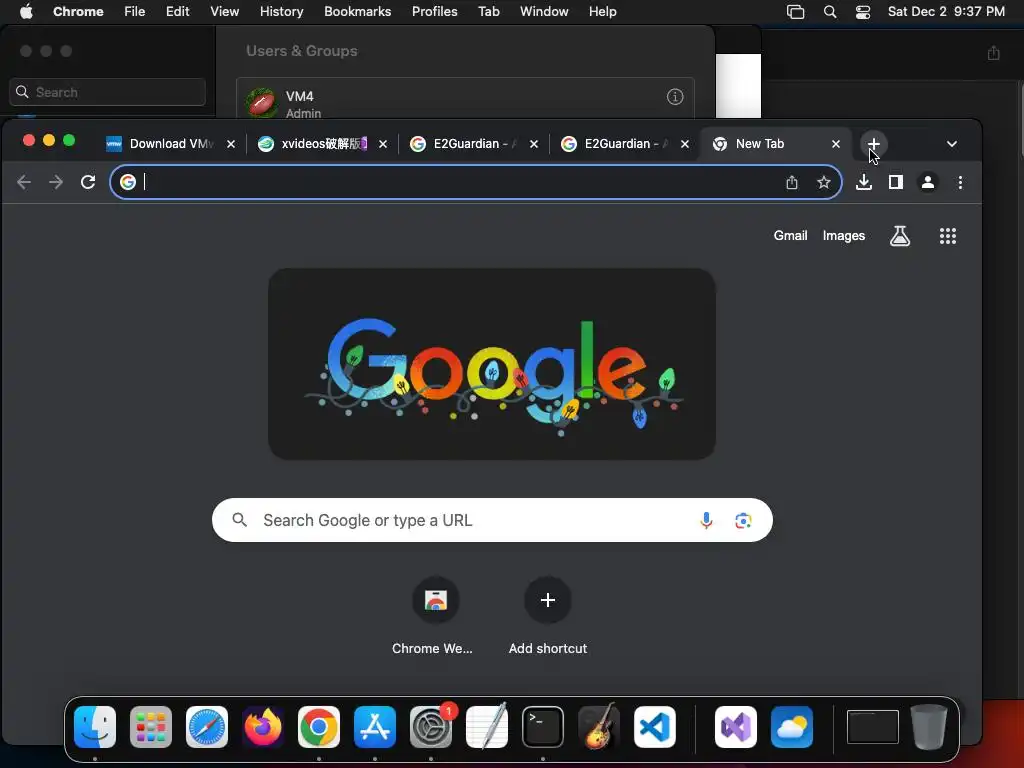Image resolution: width=1024 pixels, height=768 pixels.
Task: Open the Bookmarks menu
Action: 357,11
